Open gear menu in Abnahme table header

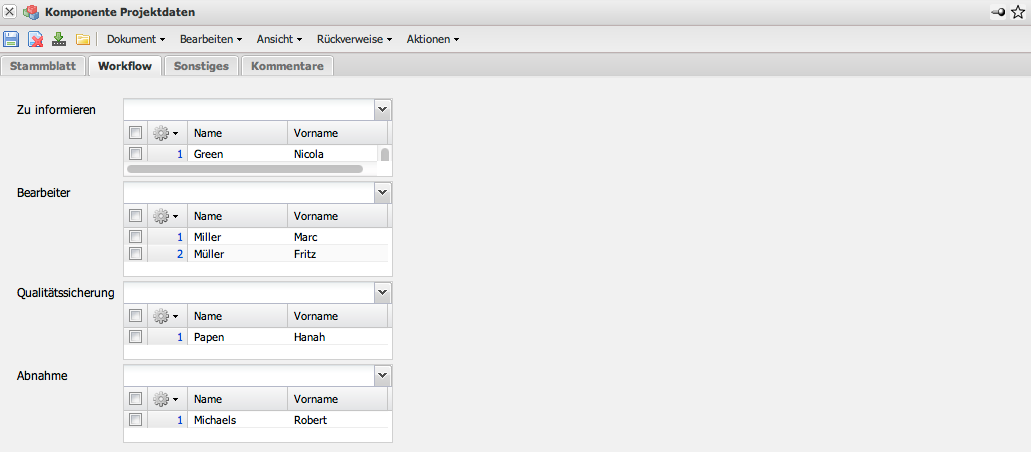pos(165,399)
